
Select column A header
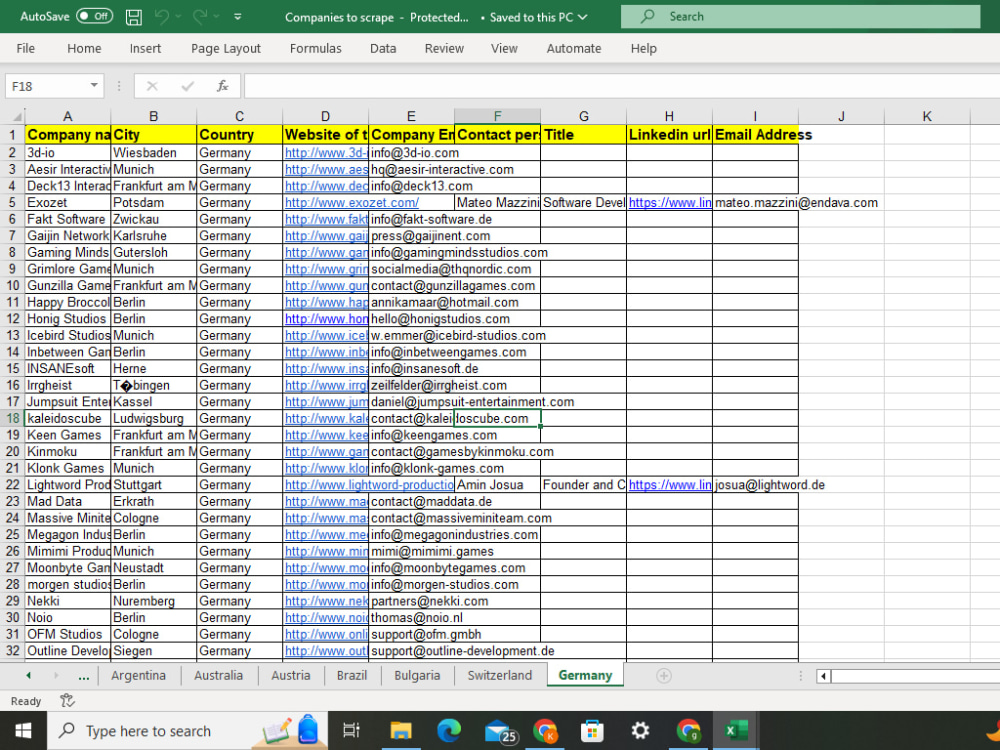(68, 116)
